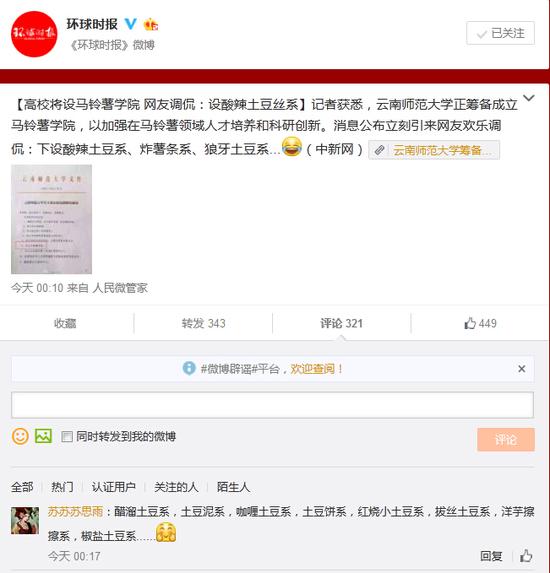The width and height of the screenshot is (550, 573).
Task: Open the document photo thumbnail
Action: click(x=51, y=219)
